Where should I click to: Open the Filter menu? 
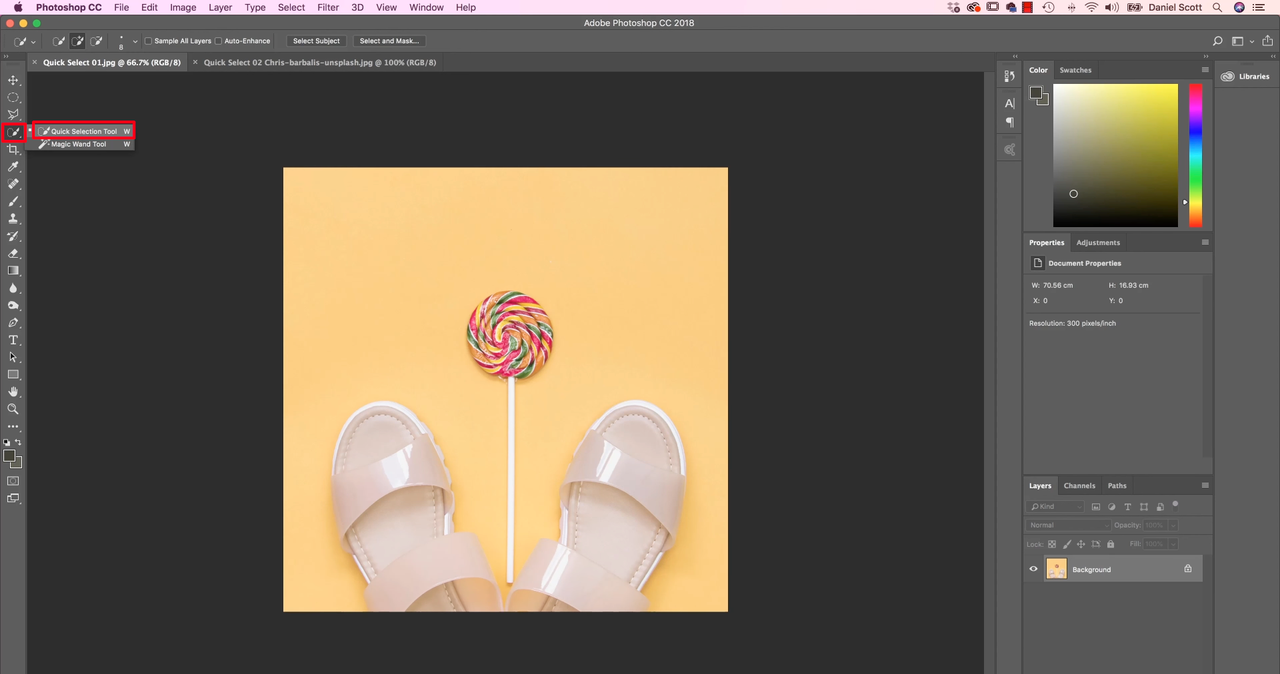click(x=328, y=7)
